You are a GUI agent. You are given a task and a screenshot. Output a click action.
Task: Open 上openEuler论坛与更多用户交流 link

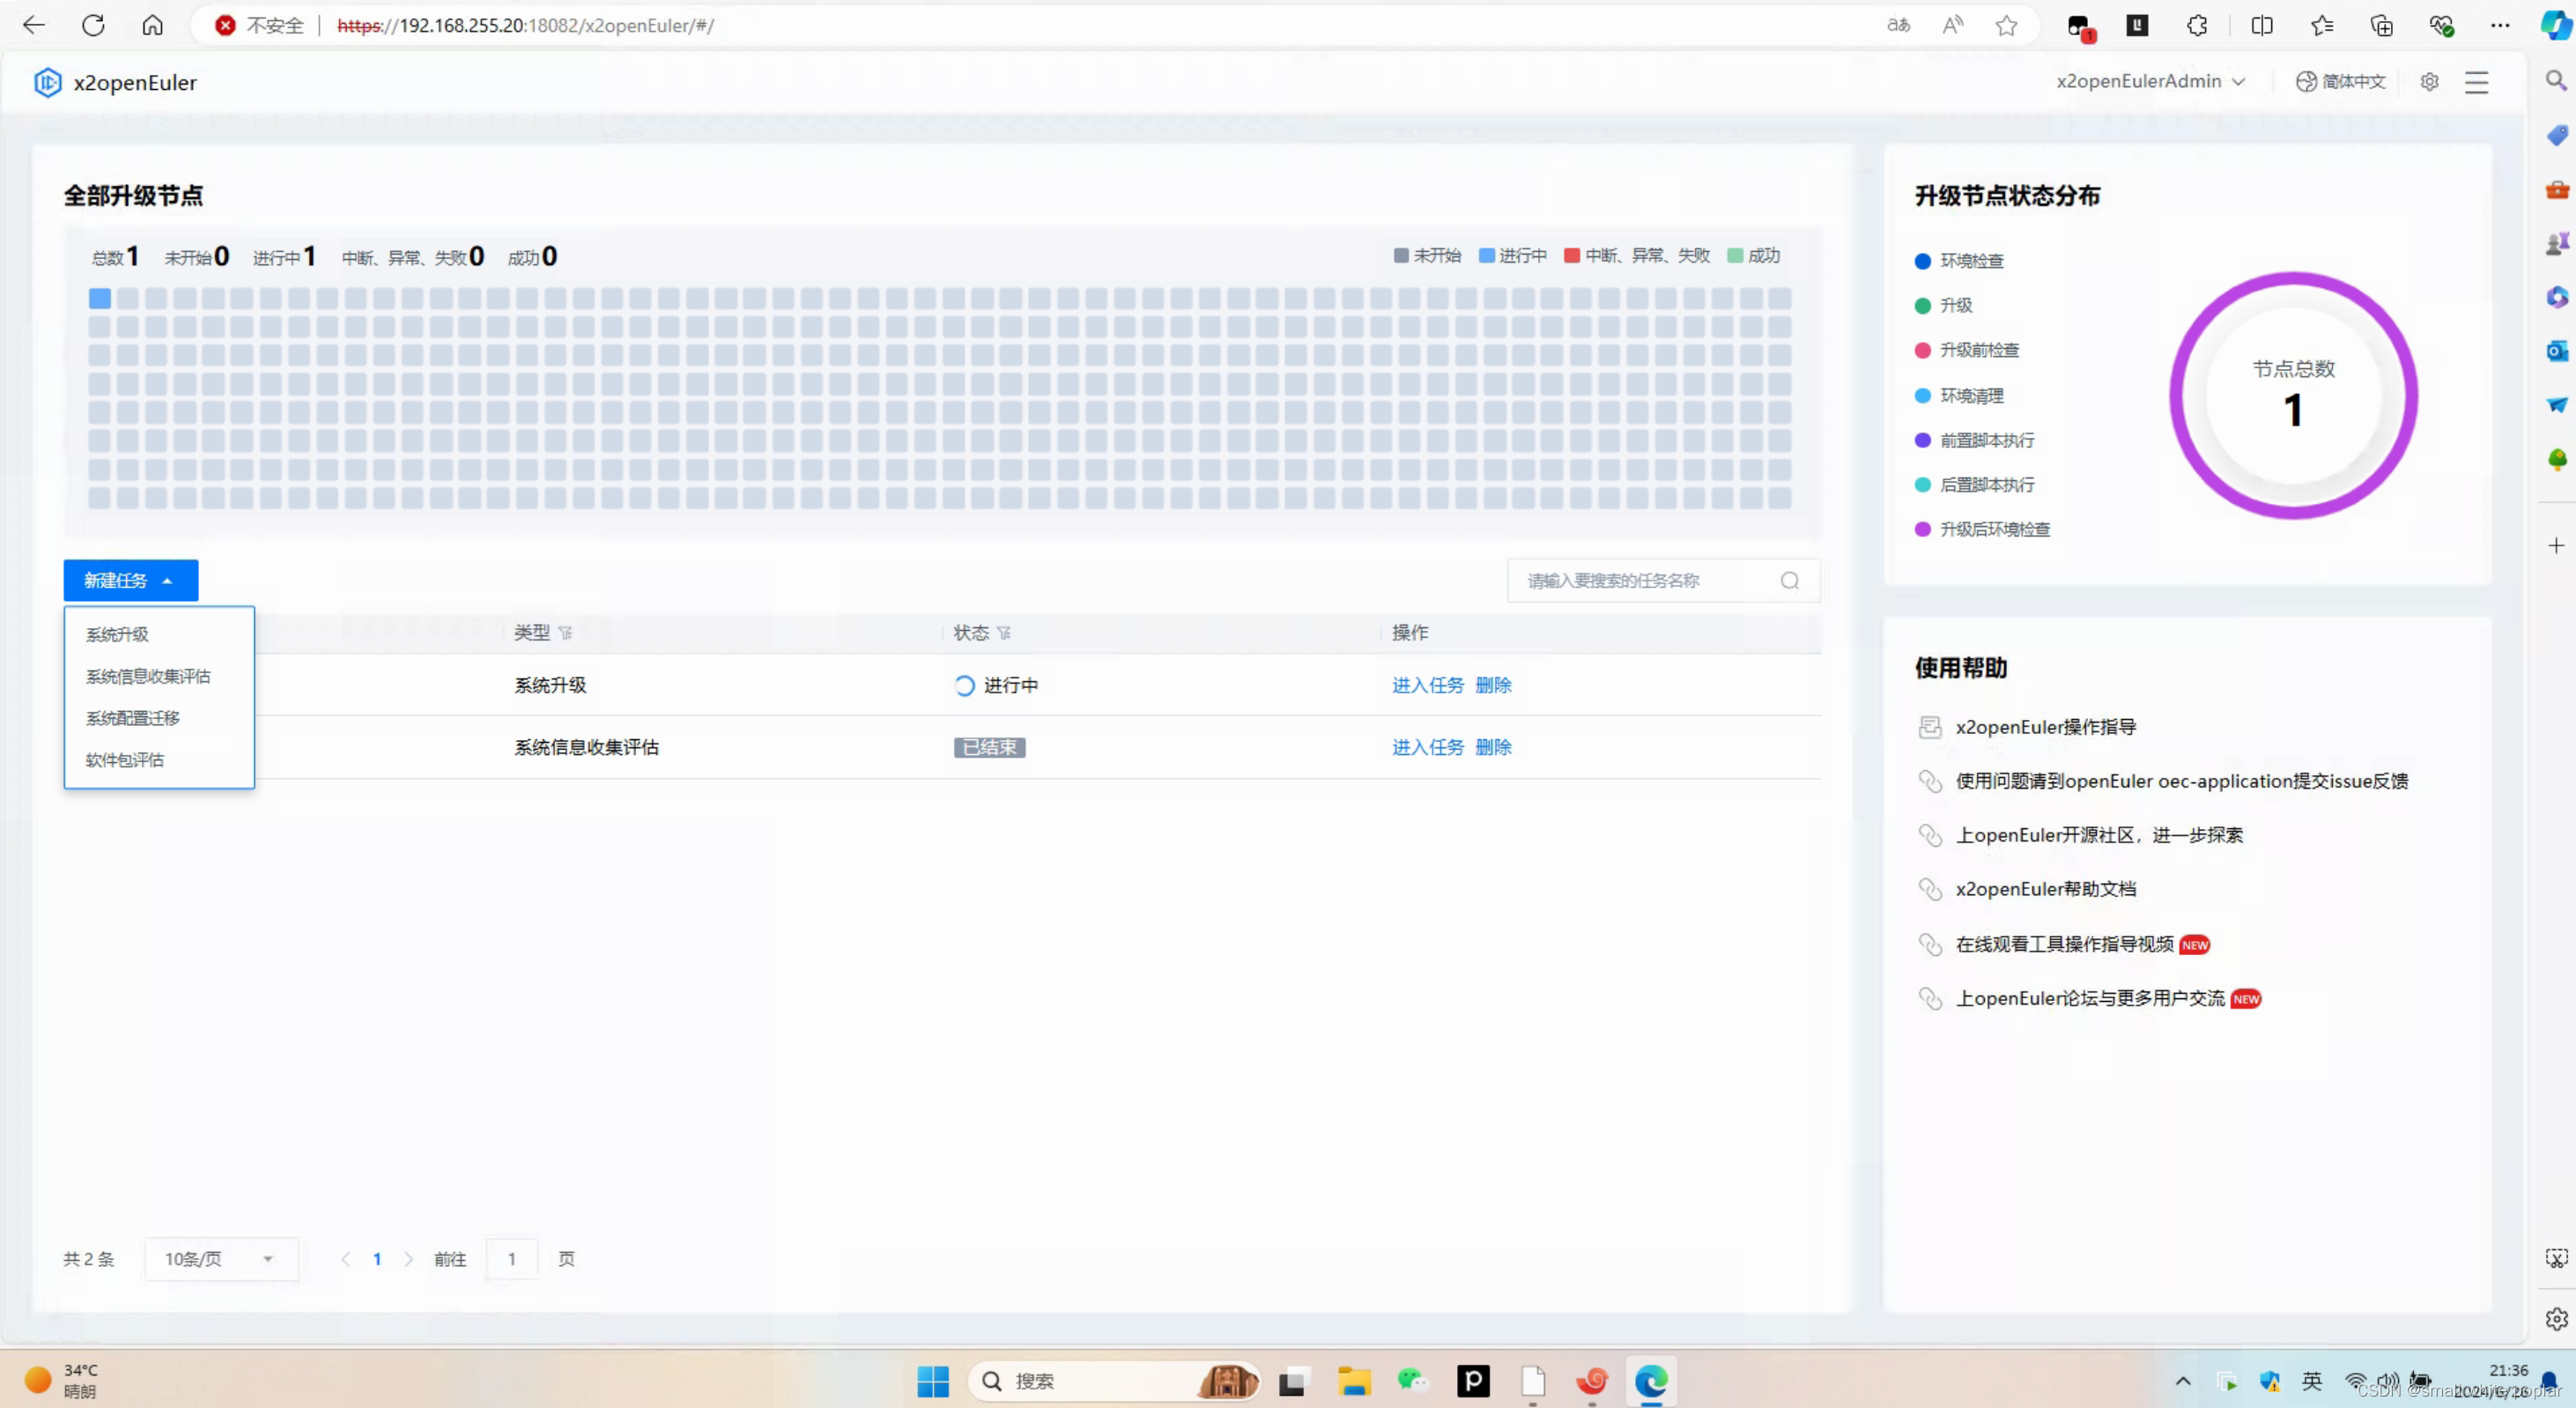[x=2090, y=998]
